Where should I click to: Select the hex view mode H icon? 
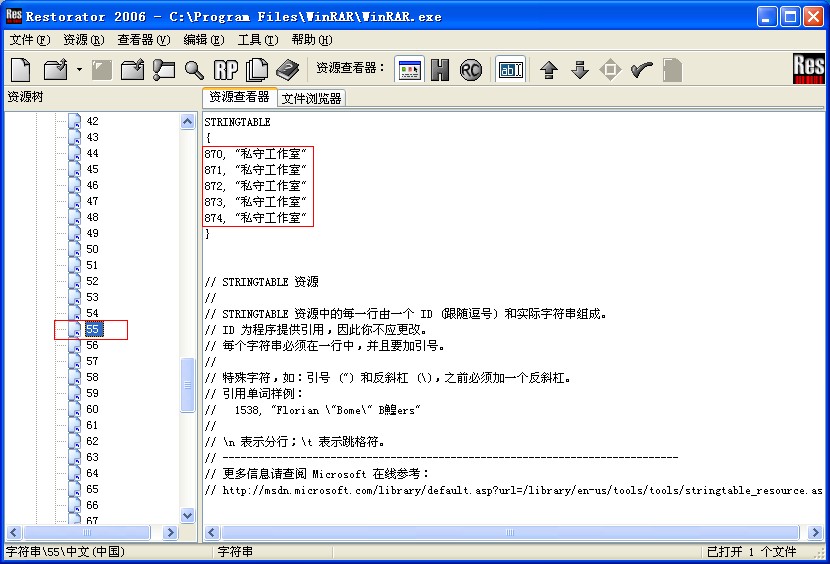click(x=440, y=70)
